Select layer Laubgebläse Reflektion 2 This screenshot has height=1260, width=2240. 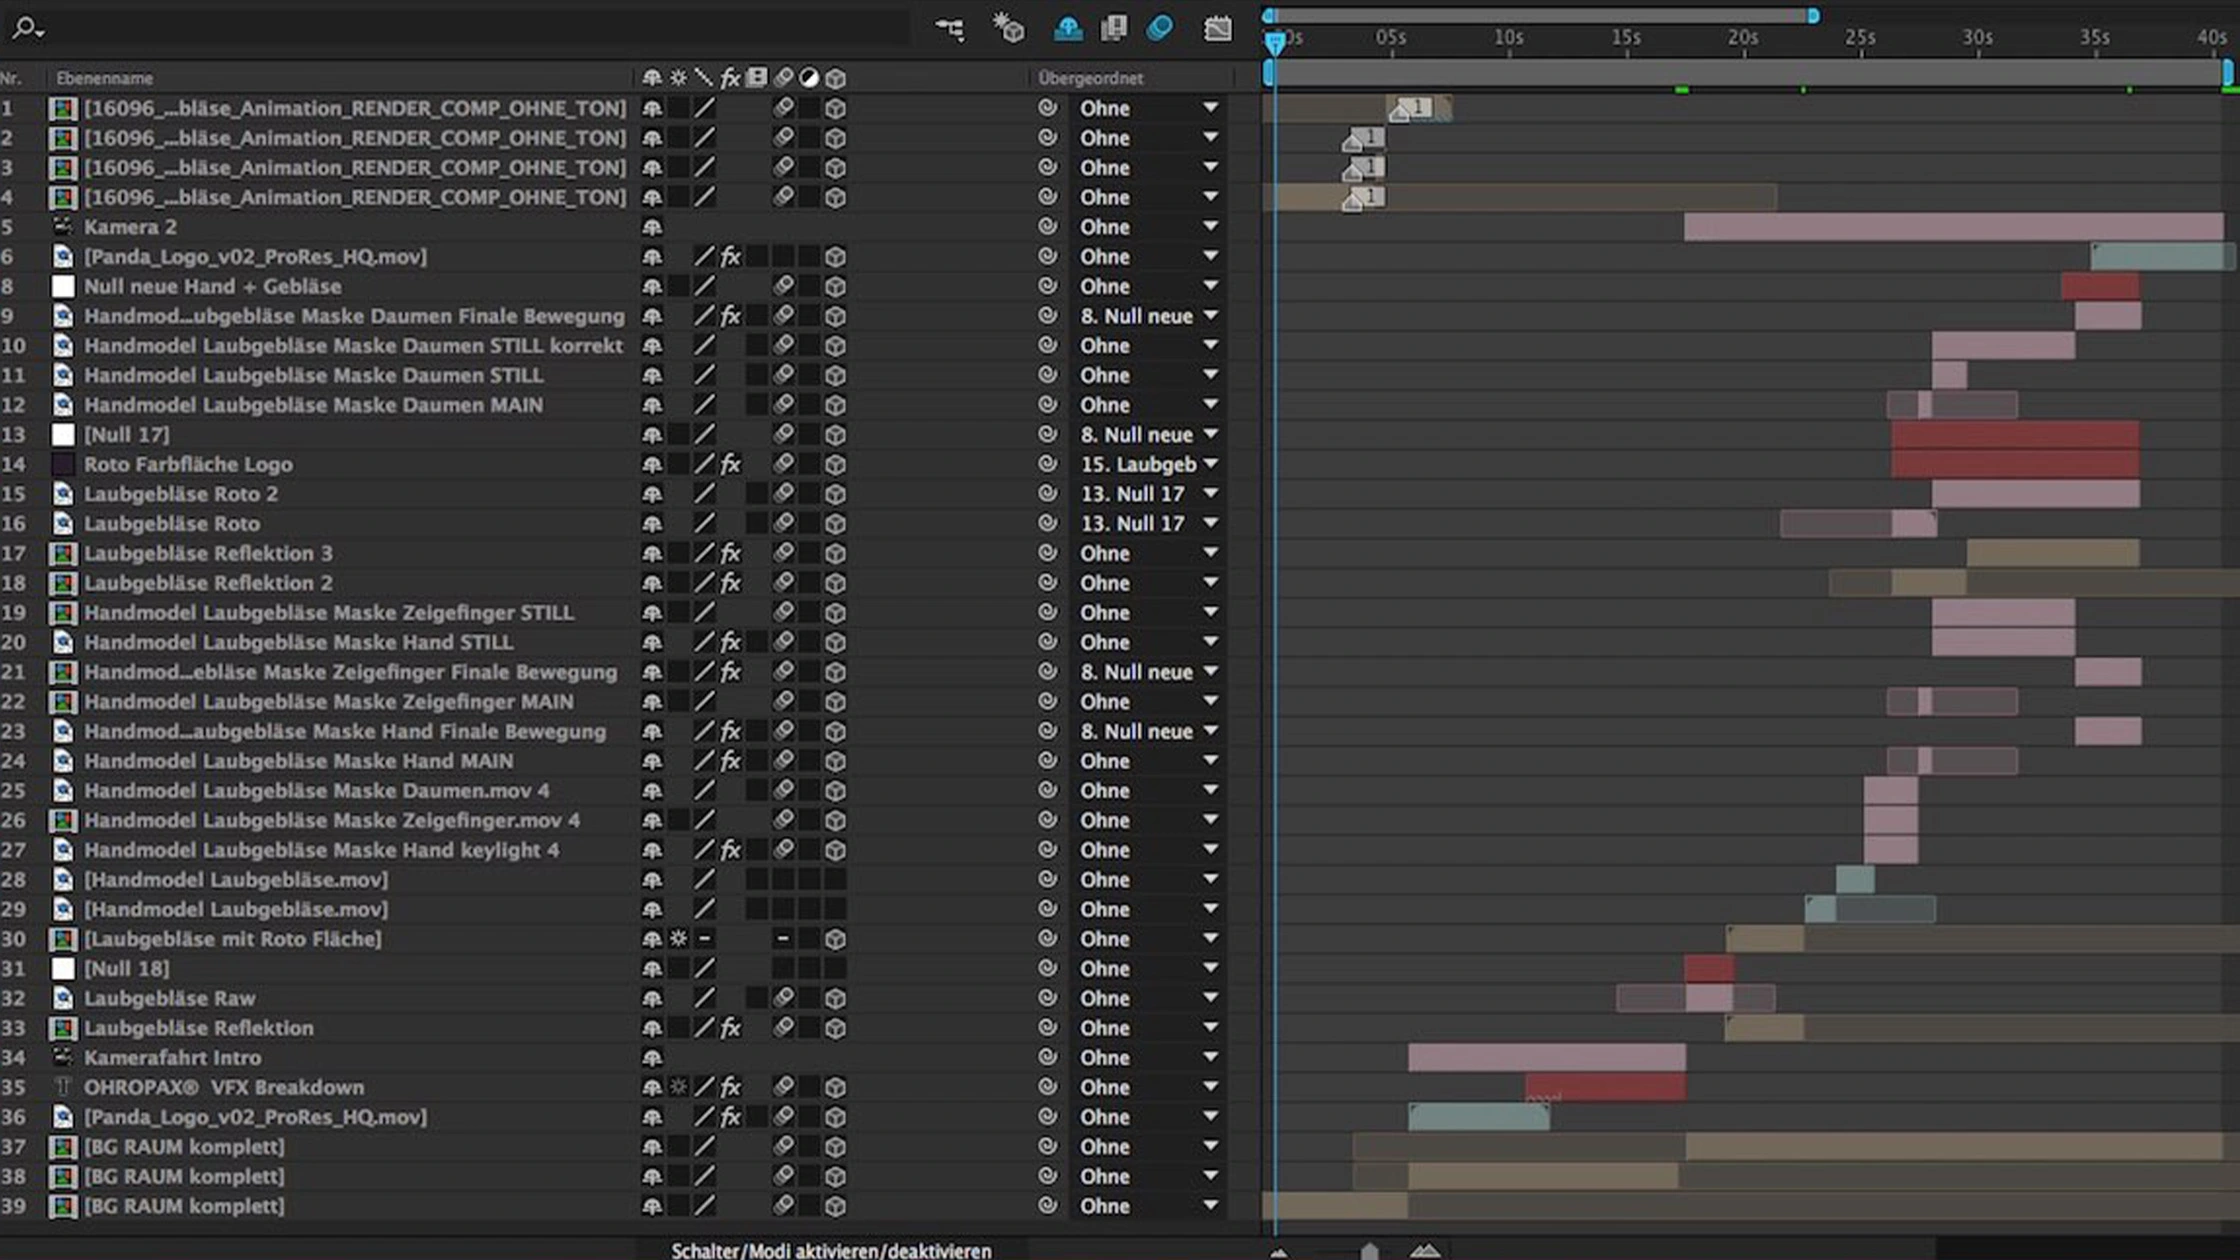click(208, 583)
